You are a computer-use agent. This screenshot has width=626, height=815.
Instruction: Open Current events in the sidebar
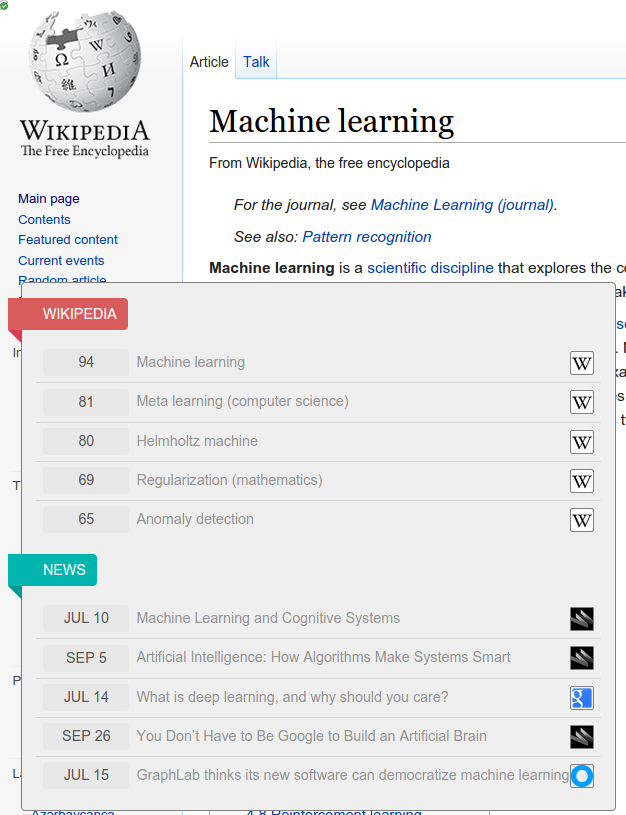[61, 260]
